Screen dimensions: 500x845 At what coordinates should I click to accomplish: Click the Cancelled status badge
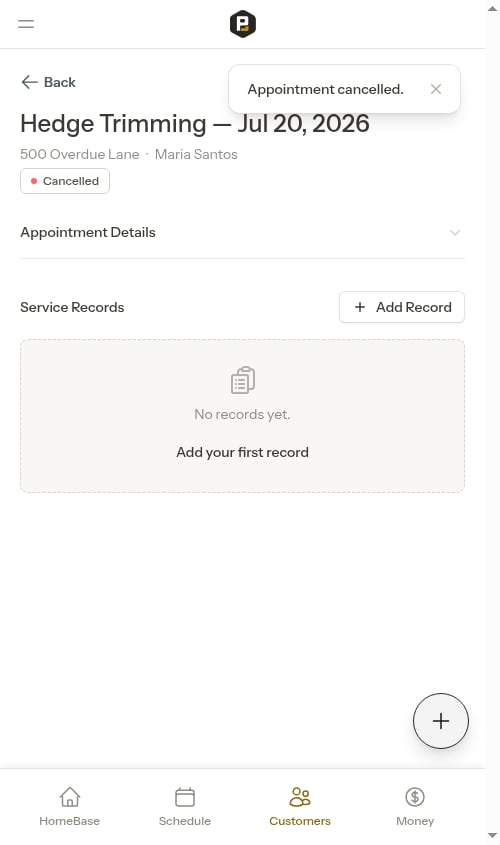65,181
